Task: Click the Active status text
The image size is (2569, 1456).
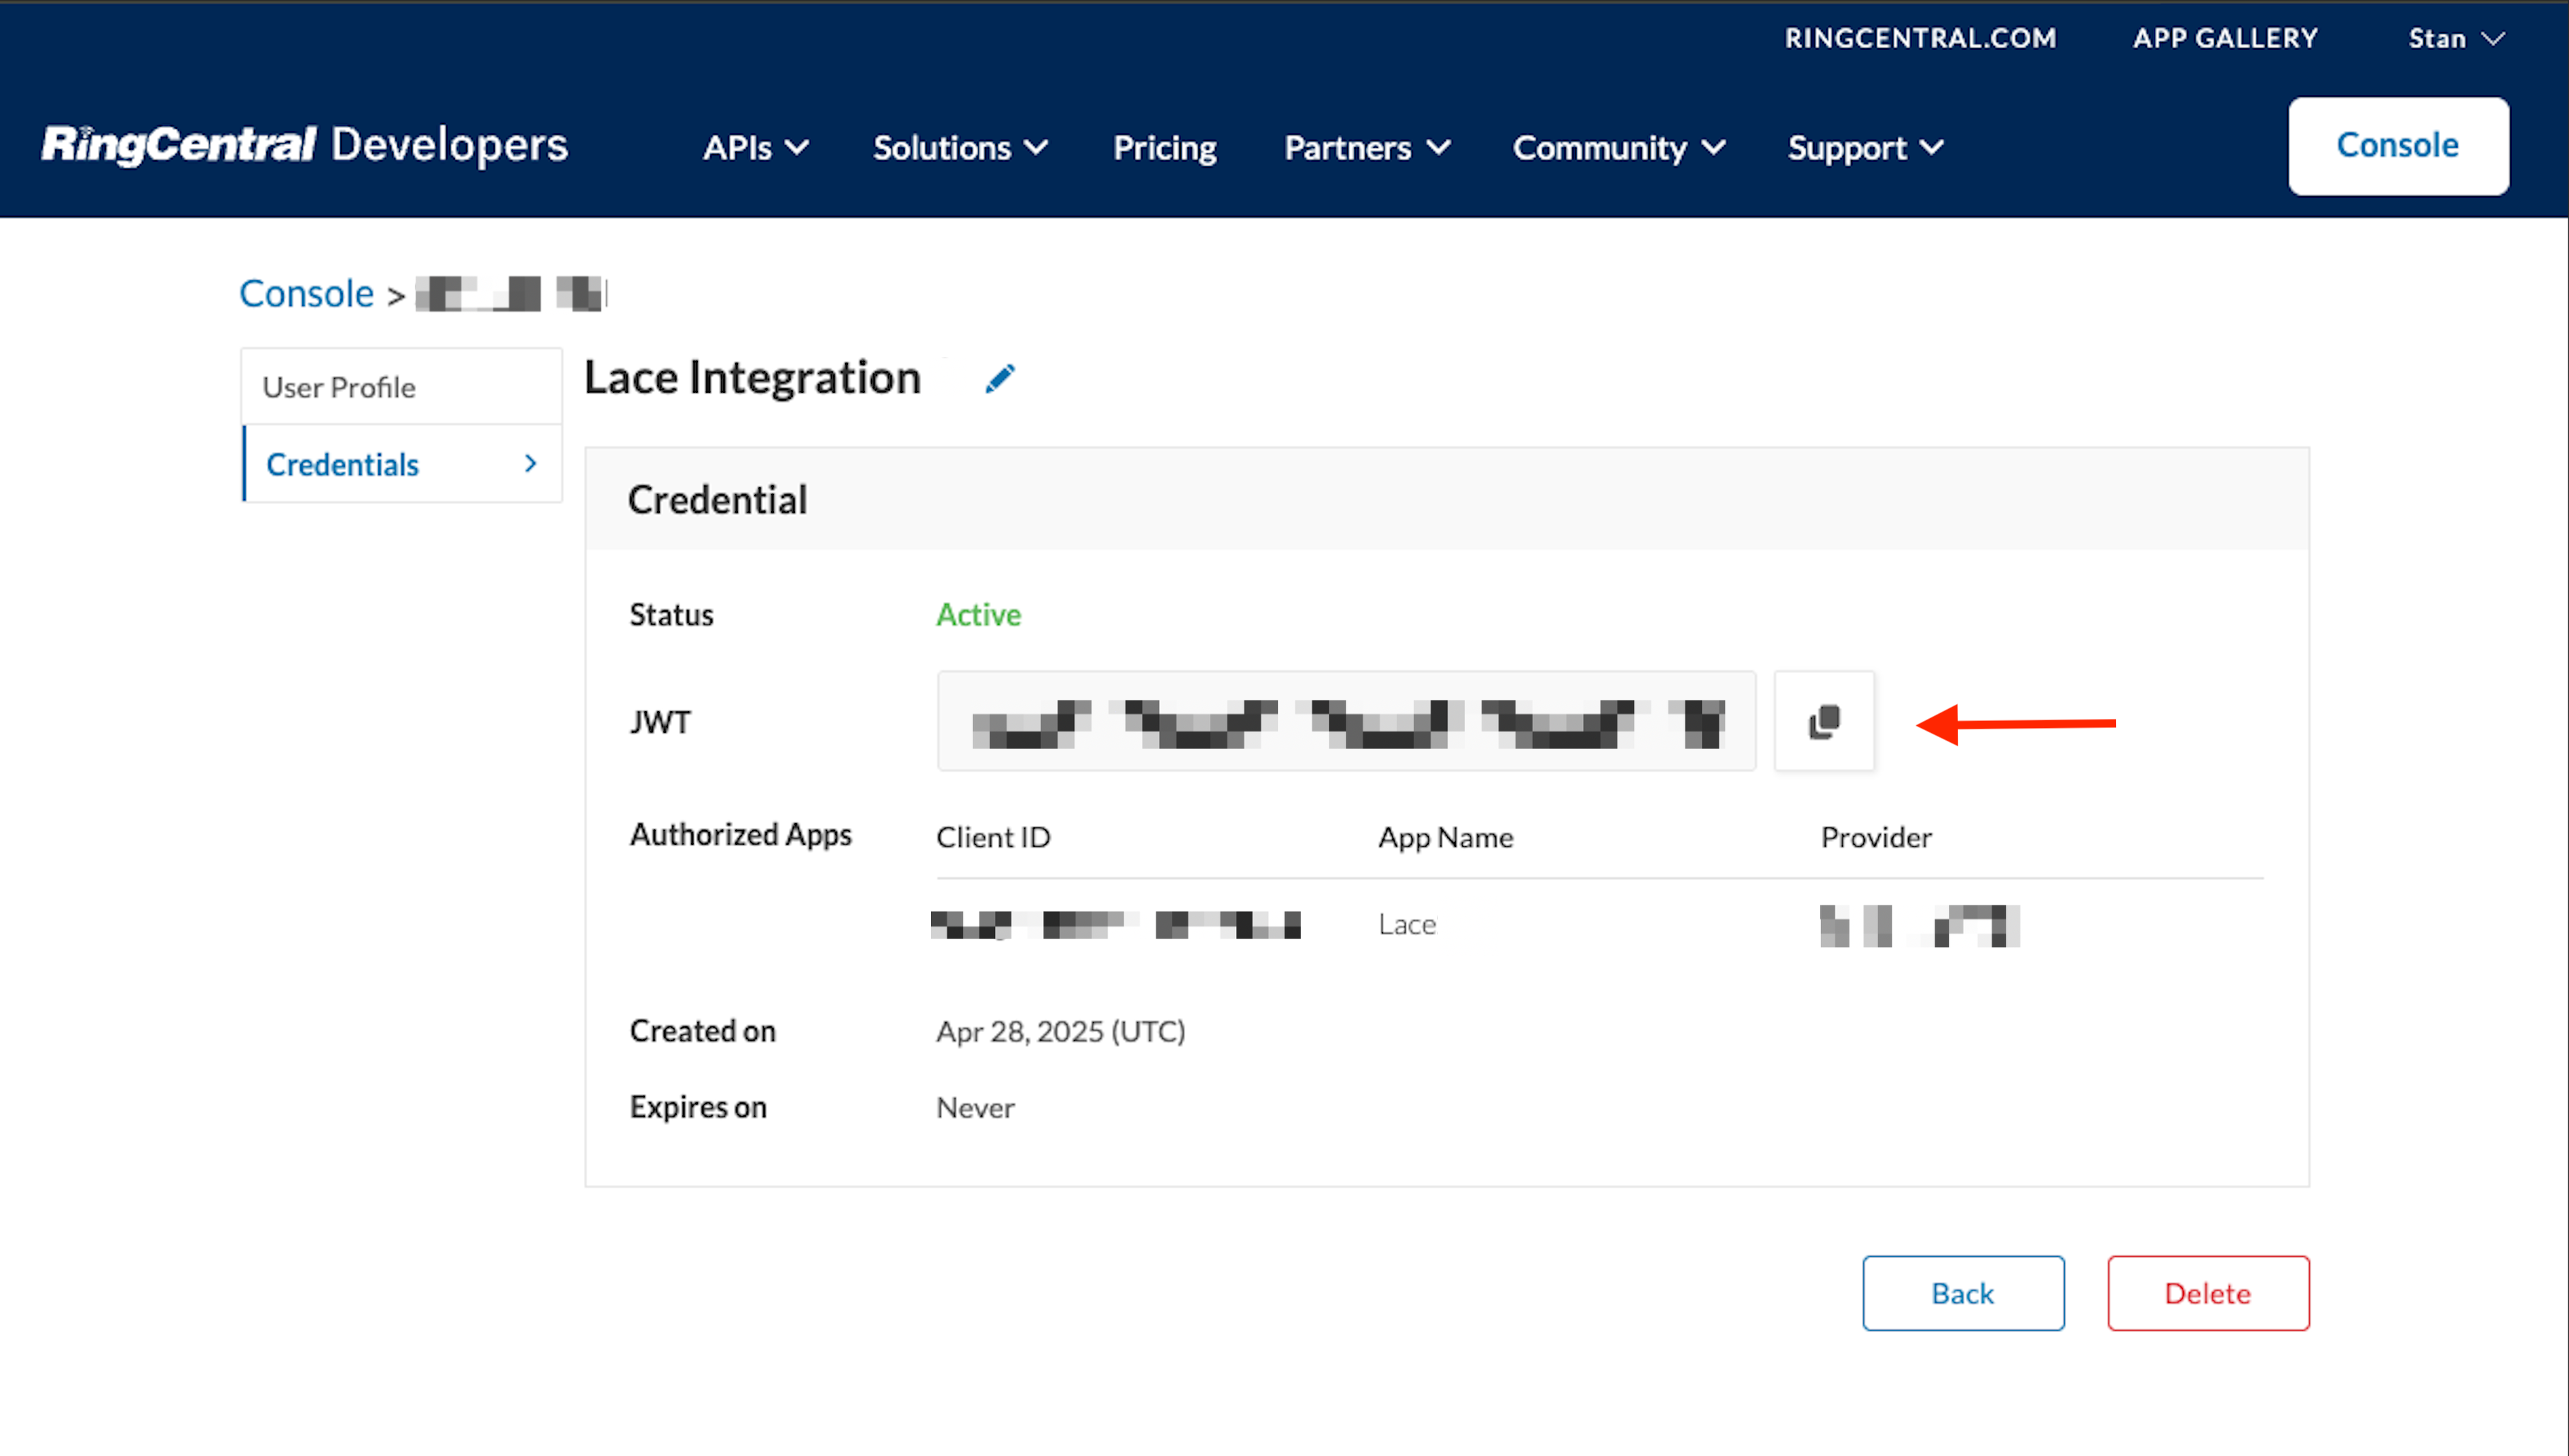Action: [x=978, y=614]
